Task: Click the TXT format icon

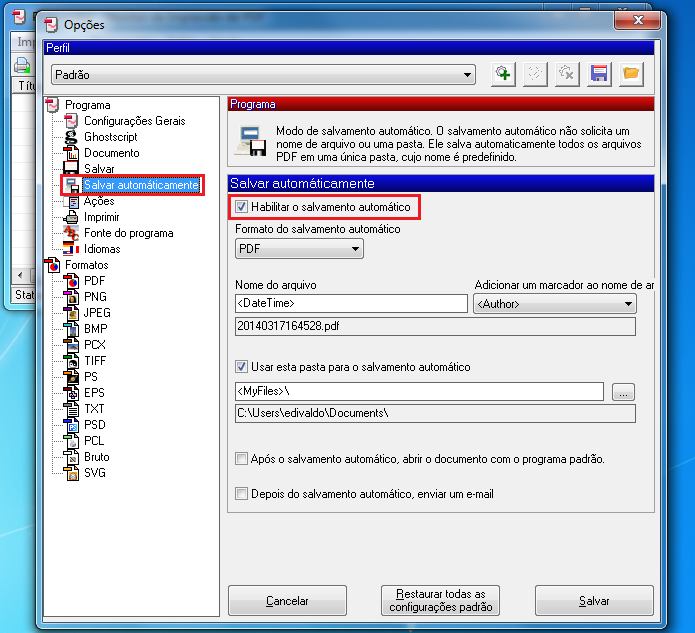Action: click(x=71, y=409)
